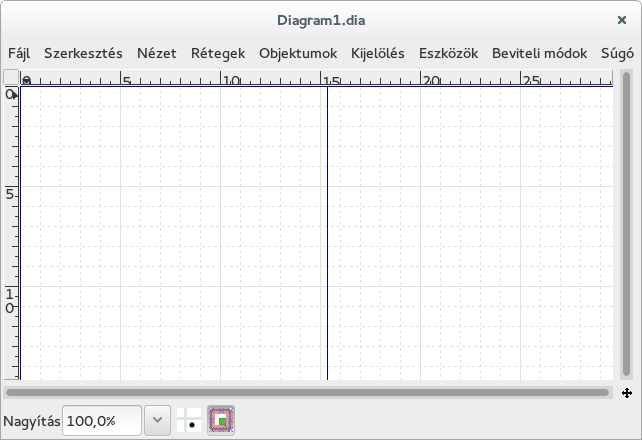Screen dimensions: 642x440
Task: Open the Nézet menu
Action: (156, 53)
